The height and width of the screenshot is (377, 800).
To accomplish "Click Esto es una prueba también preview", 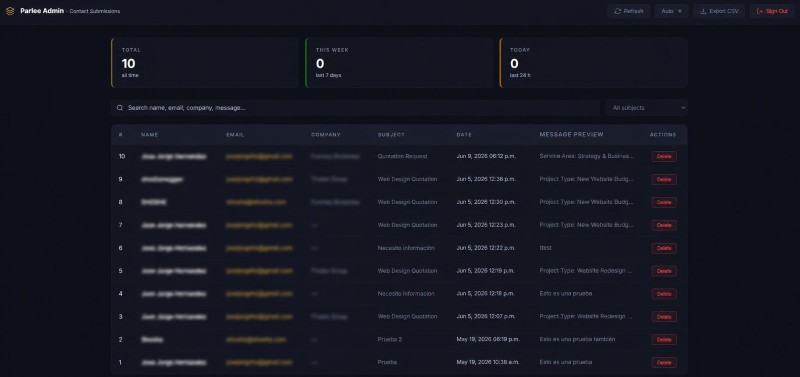I will click(x=577, y=339).
